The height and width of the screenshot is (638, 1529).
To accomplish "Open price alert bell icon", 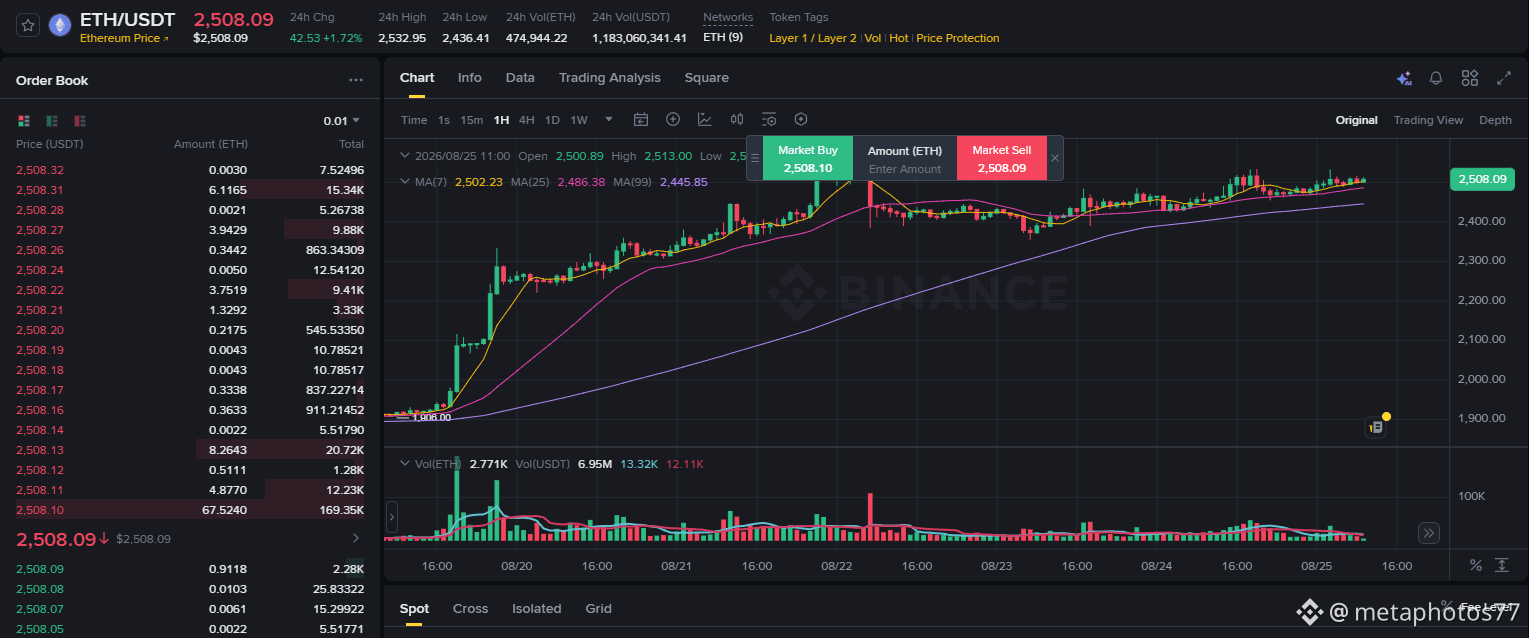I will coord(1436,78).
